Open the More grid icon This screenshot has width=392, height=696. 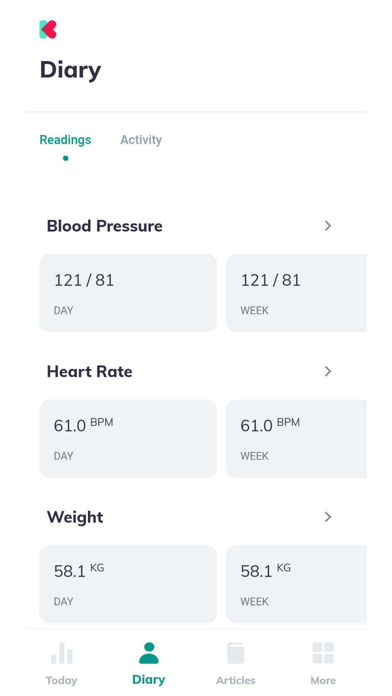pyautogui.click(x=323, y=653)
